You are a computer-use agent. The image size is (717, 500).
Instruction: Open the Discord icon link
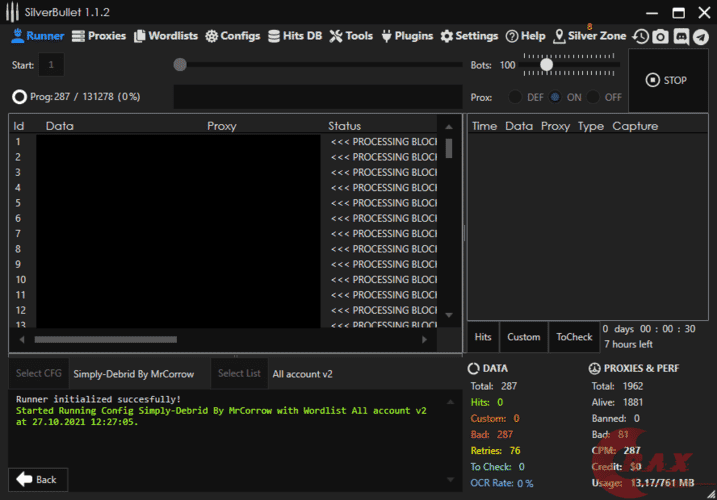click(x=680, y=36)
